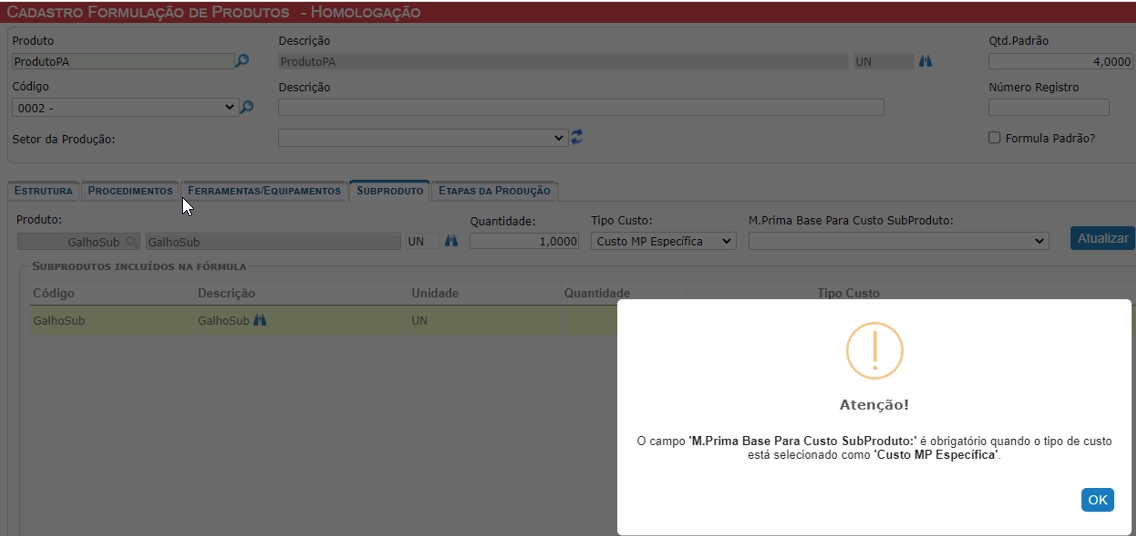Click the Tipo Custo column header
The width and height of the screenshot is (1136, 536).
click(x=848, y=293)
